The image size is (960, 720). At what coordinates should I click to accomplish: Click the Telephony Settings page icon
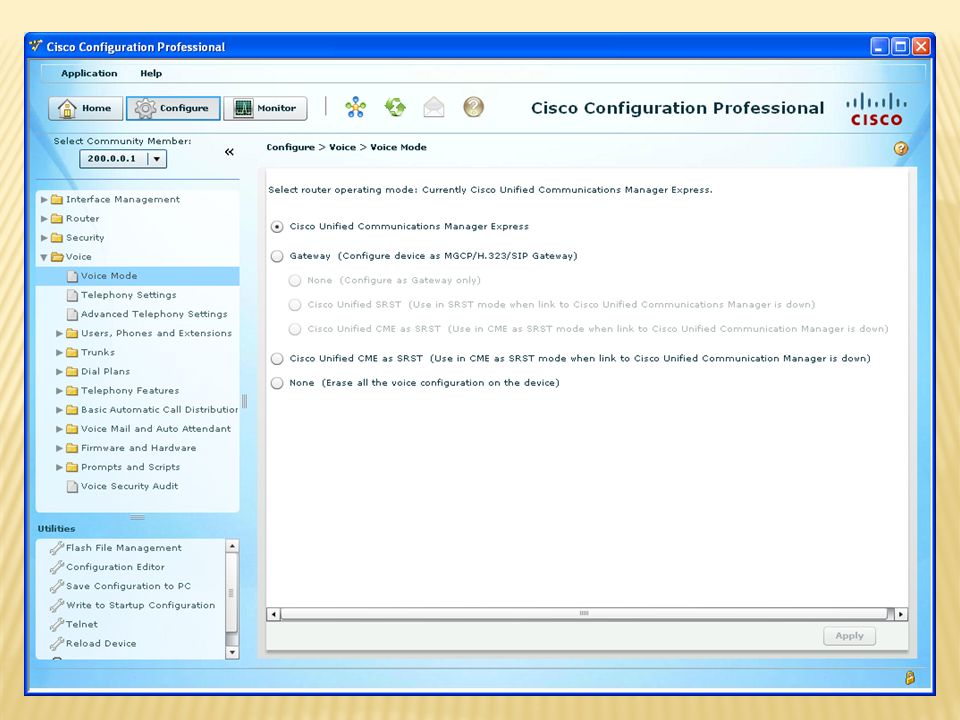click(72, 295)
